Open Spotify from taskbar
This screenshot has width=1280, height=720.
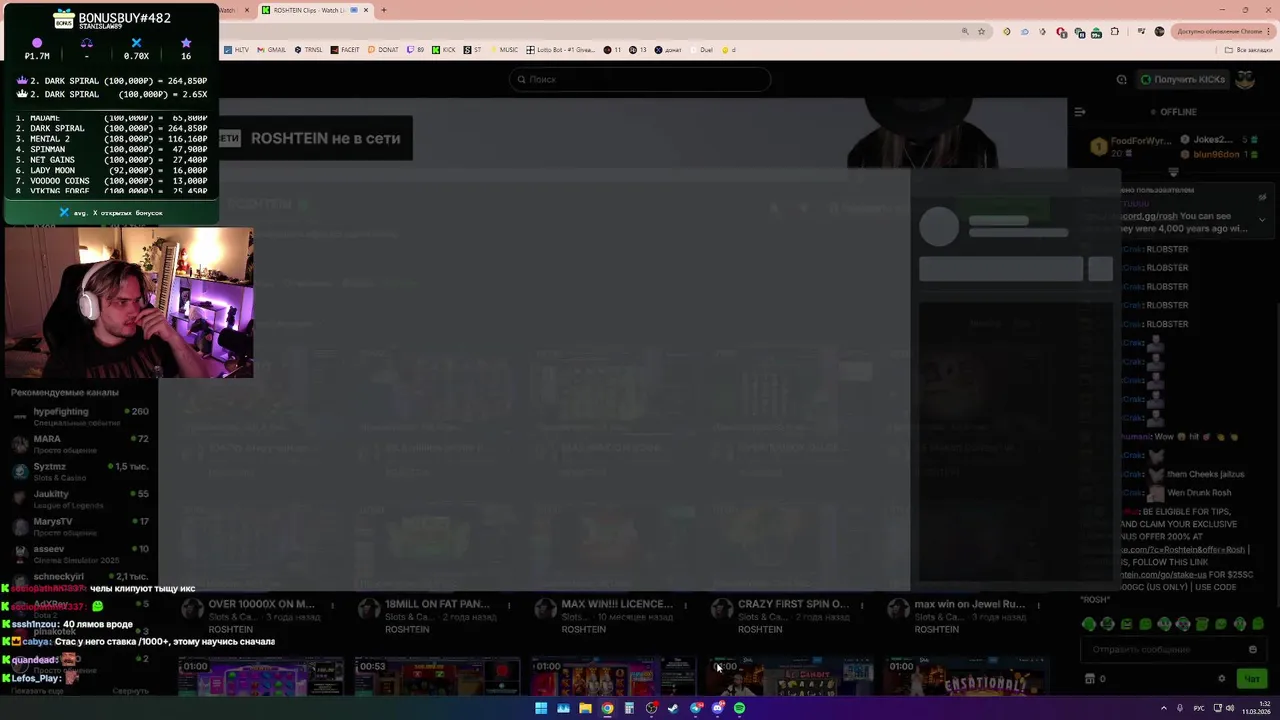[x=740, y=708]
